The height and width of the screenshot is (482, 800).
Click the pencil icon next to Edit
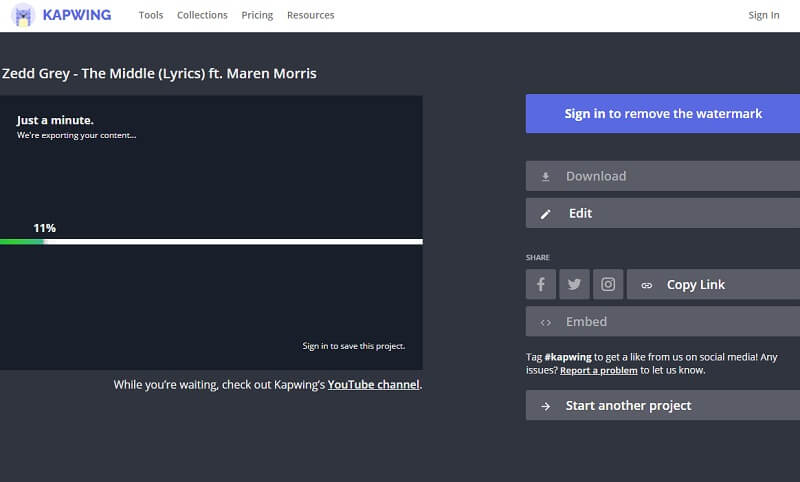(x=545, y=213)
